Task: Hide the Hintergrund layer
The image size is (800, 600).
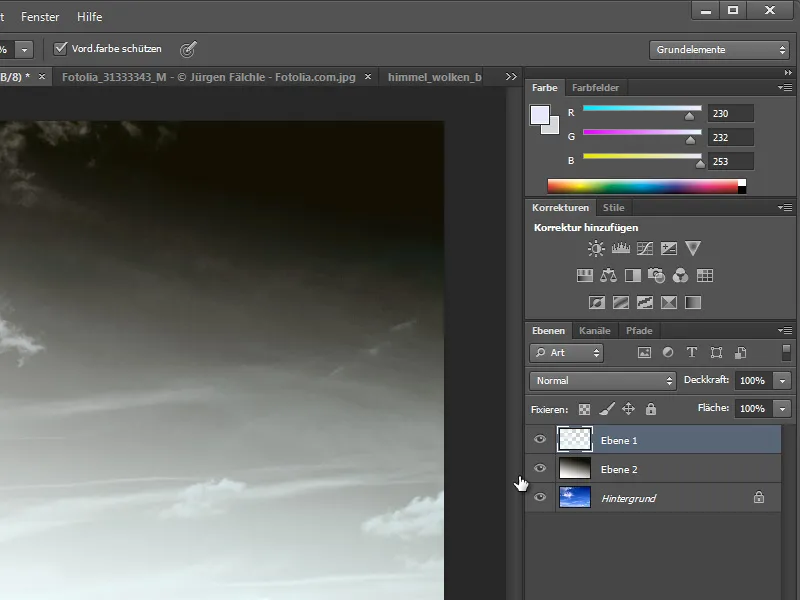Action: pos(540,496)
